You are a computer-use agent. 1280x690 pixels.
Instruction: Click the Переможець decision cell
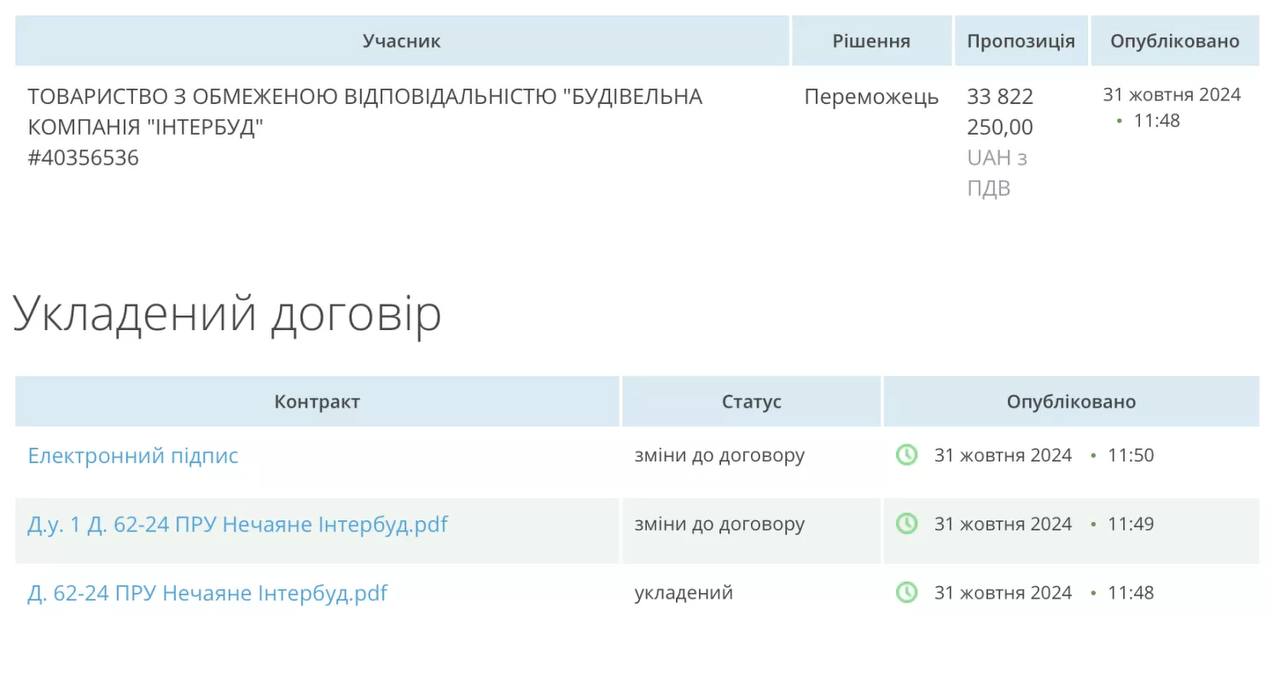click(x=871, y=97)
